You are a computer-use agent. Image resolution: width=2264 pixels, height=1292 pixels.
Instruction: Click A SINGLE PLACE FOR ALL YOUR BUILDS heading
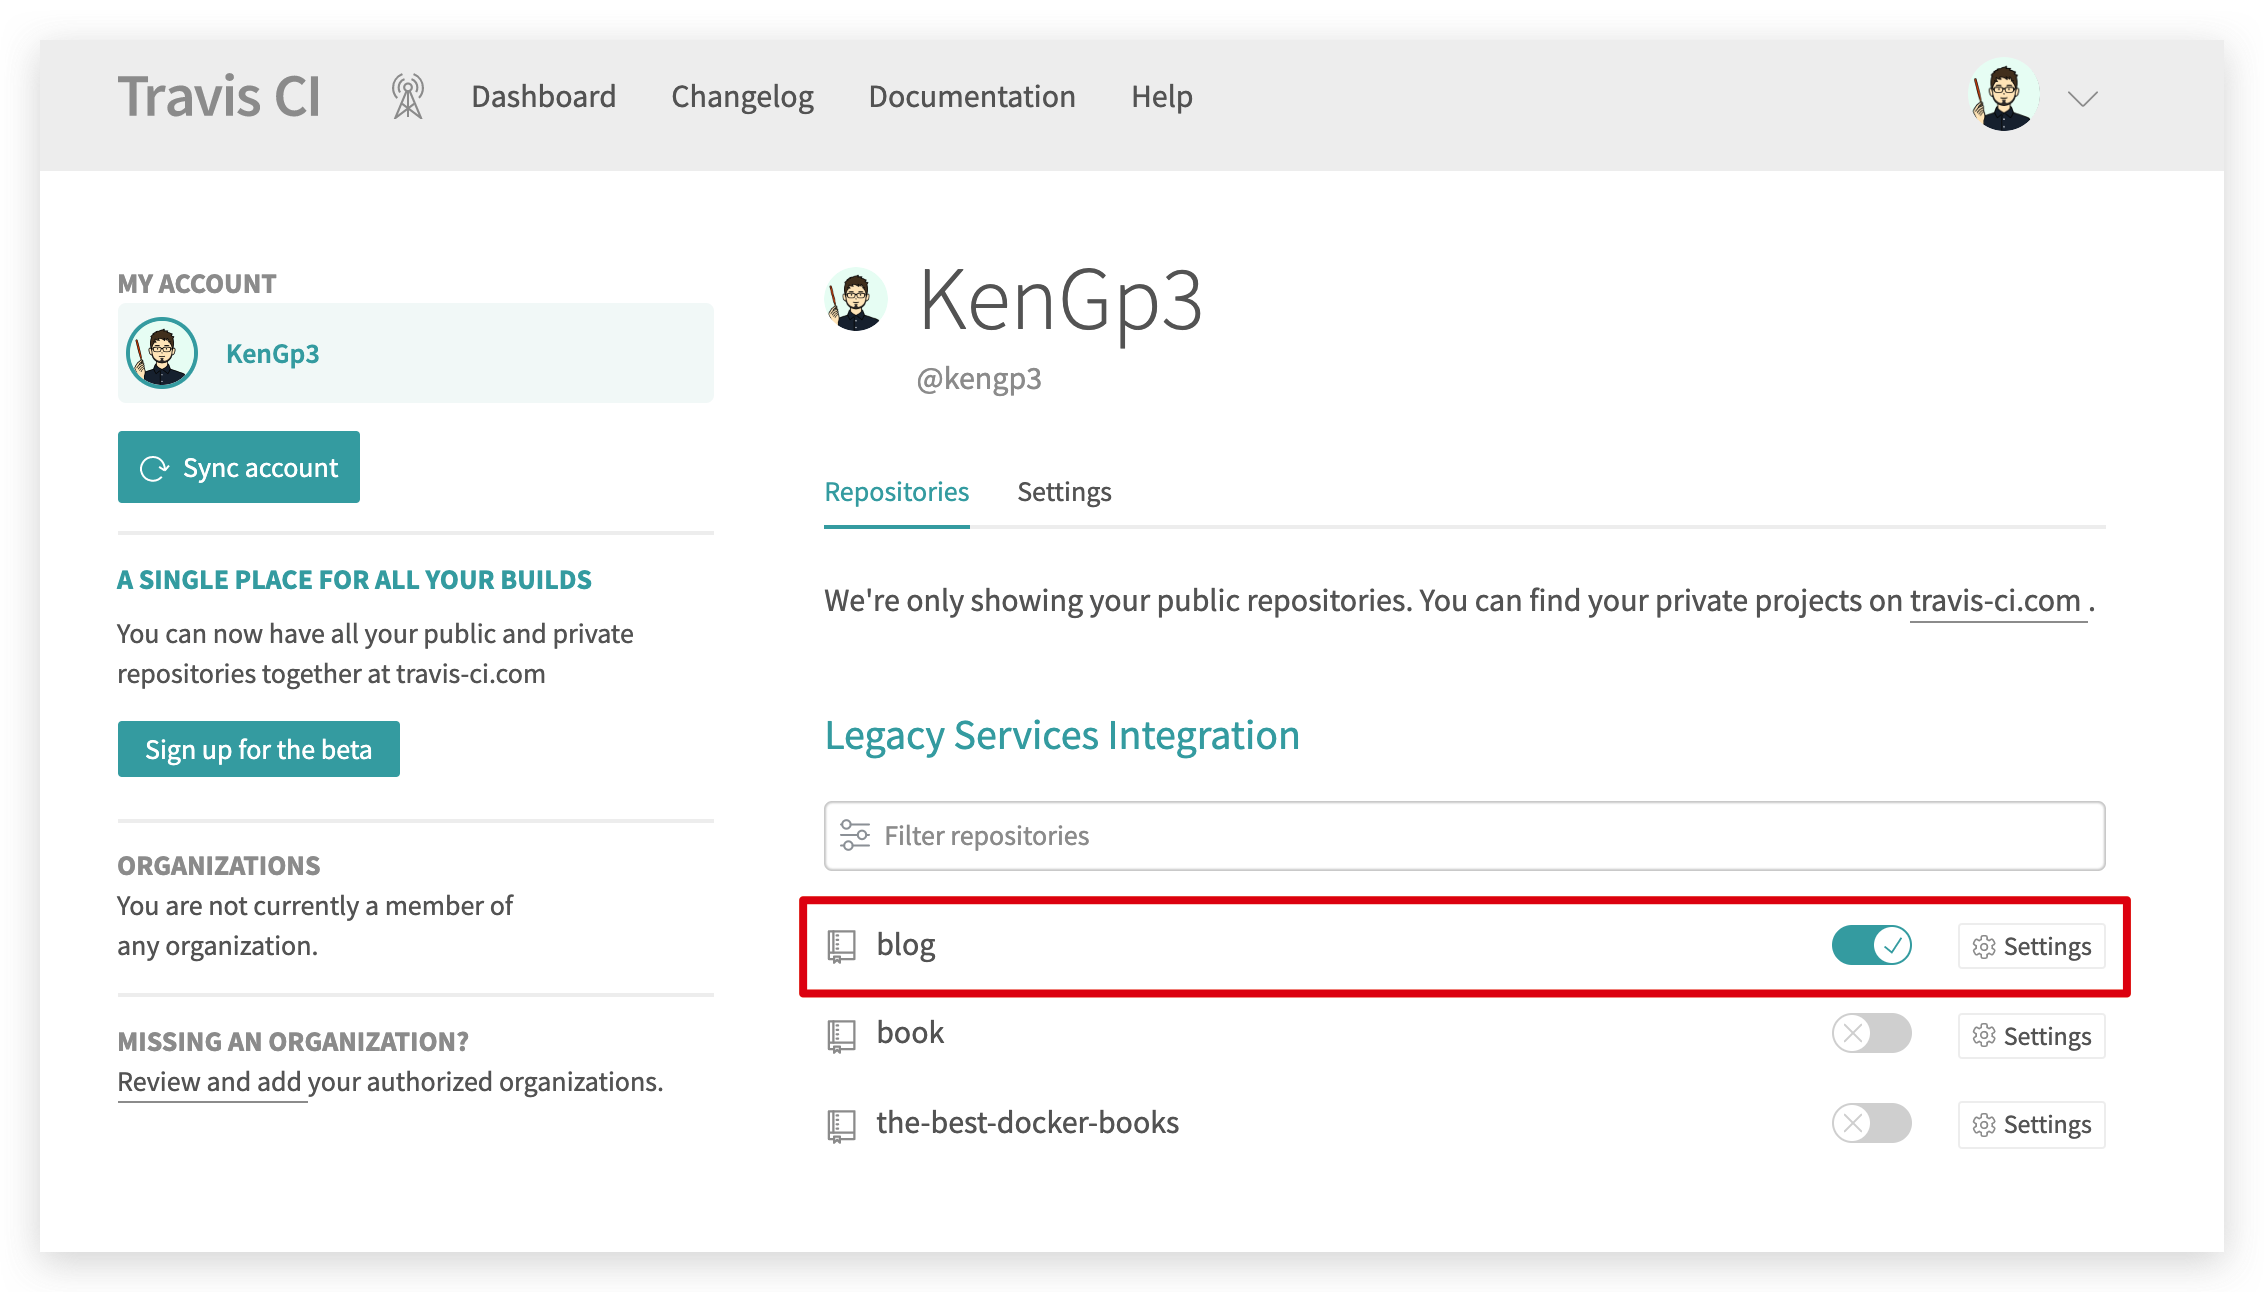pyautogui.click(x=354, y=580)
